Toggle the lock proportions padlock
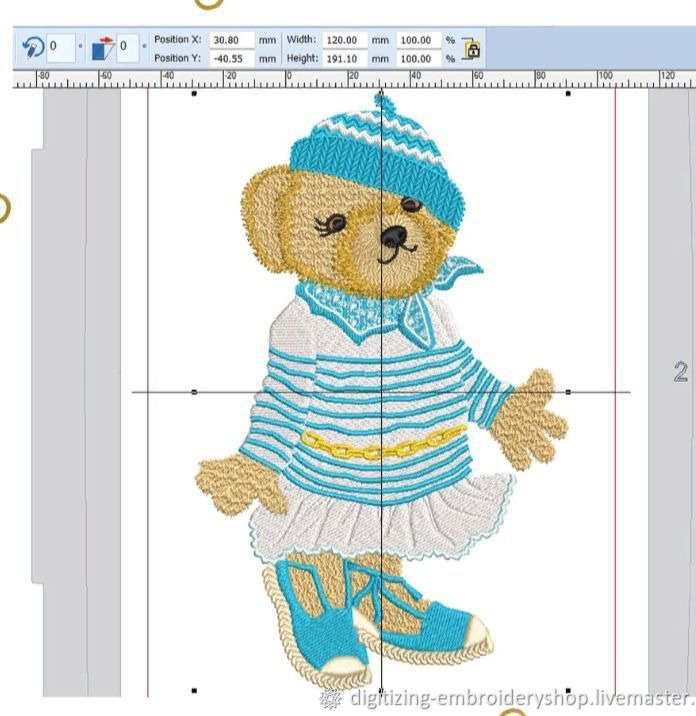This screenshot has width=696, height=716. [x=473, y=49]
